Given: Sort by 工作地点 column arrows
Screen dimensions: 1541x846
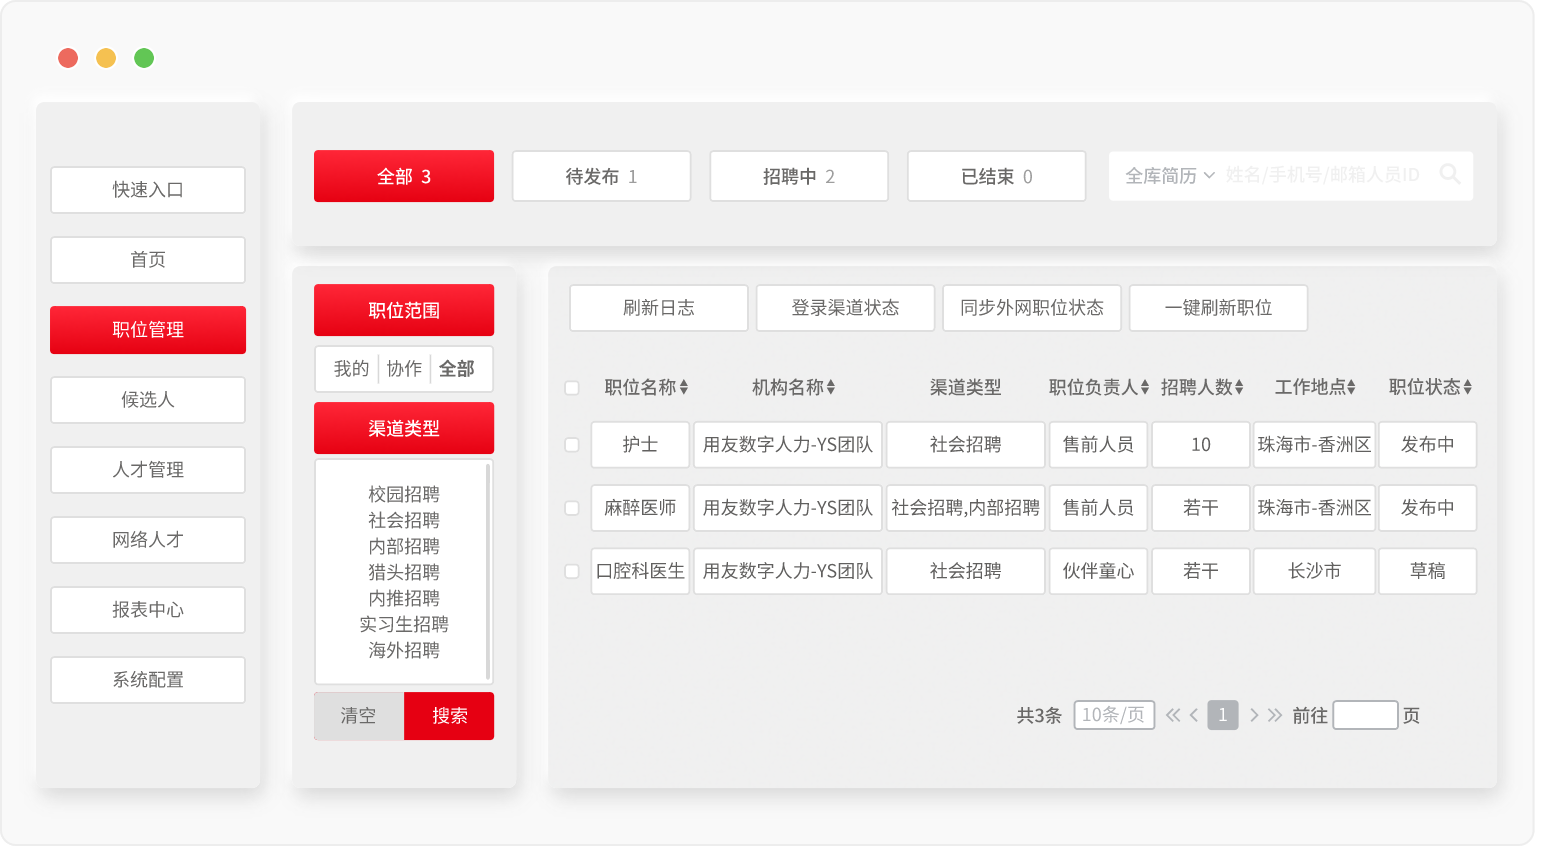Looking at the screenshot, I should [1351, 388].
